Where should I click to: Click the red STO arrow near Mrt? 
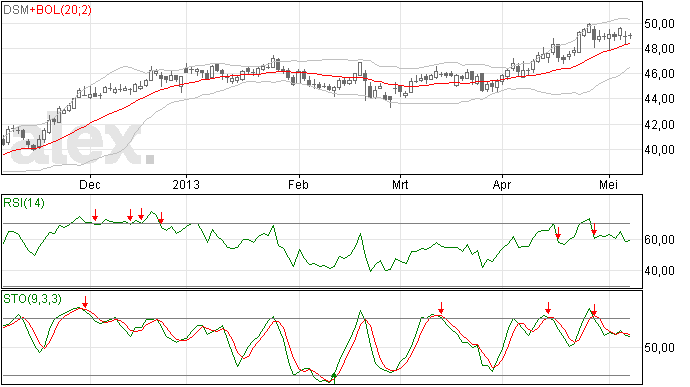tap(441, 308)
